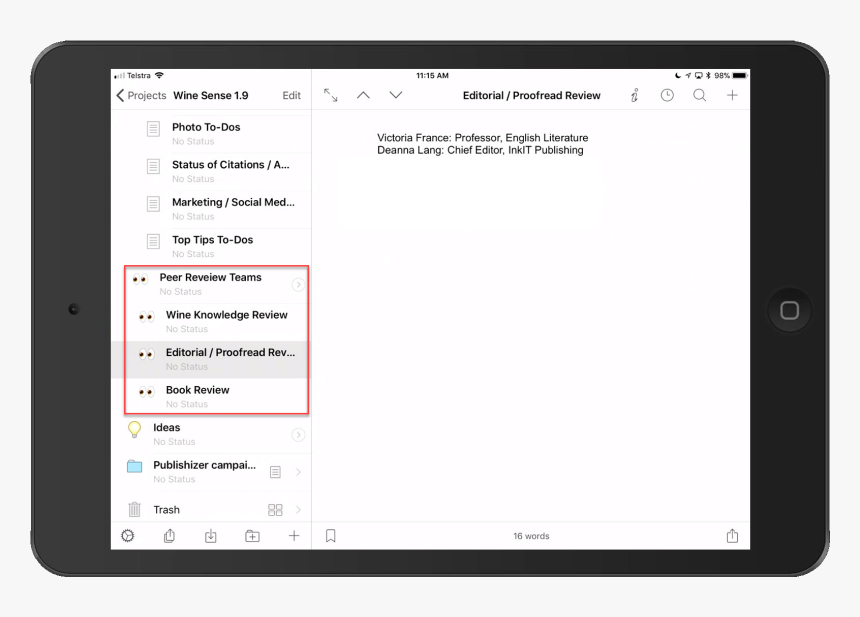Open Wine Knowledge Review document
This screenshot has height=617, width=860.
pyautogui.click(x=211, y=321)
